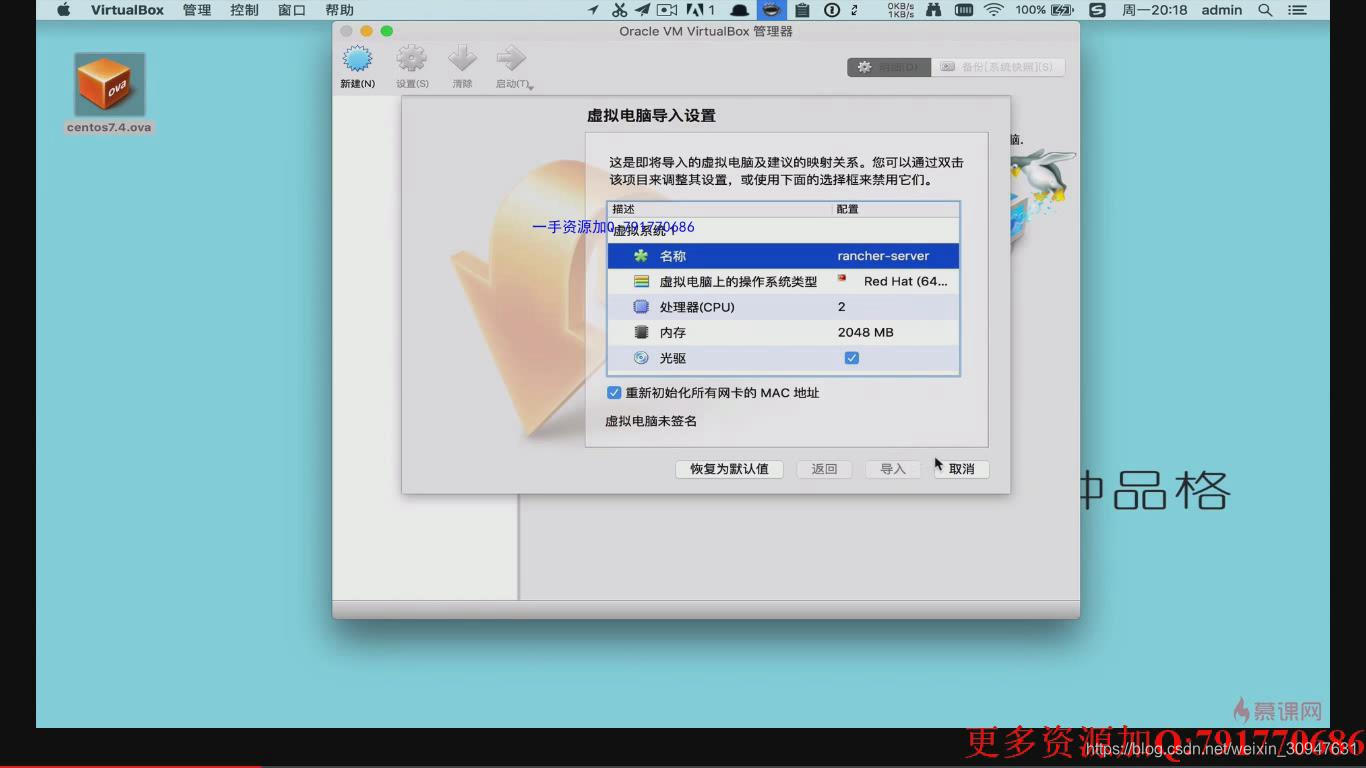Select the CPU count value 2

(x=841, y=307)
